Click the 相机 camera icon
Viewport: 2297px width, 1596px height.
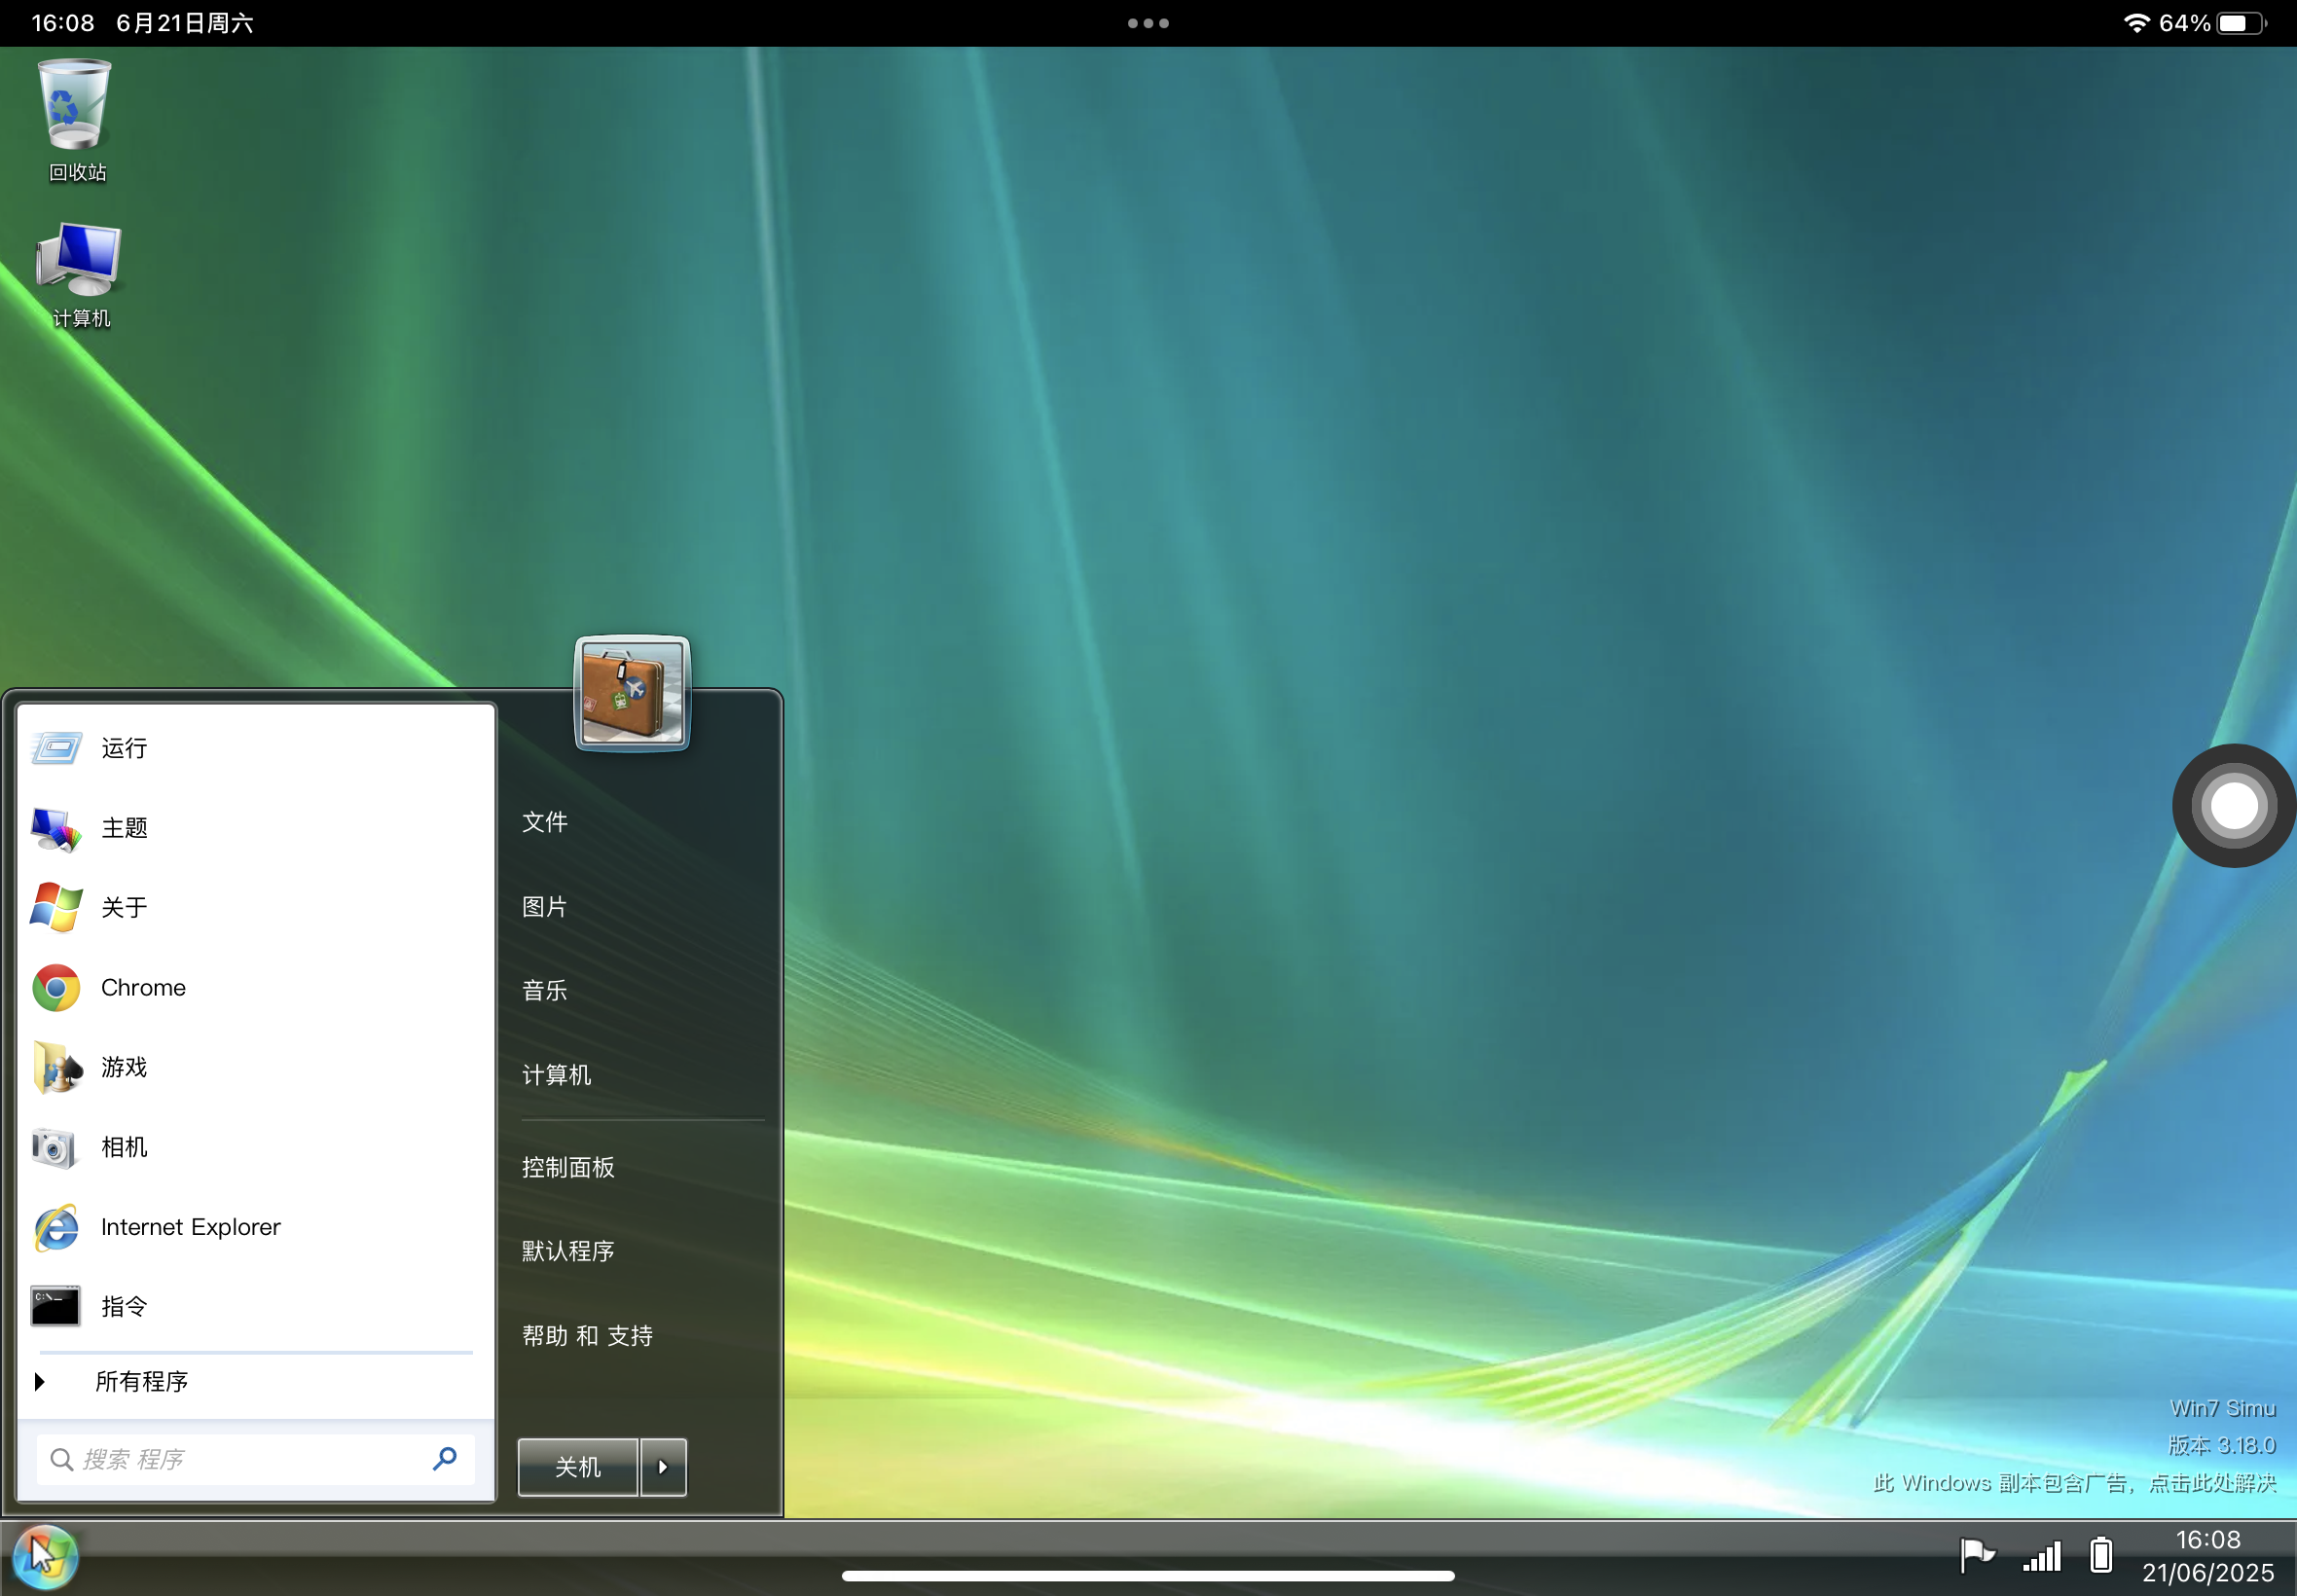(54, 1147)
